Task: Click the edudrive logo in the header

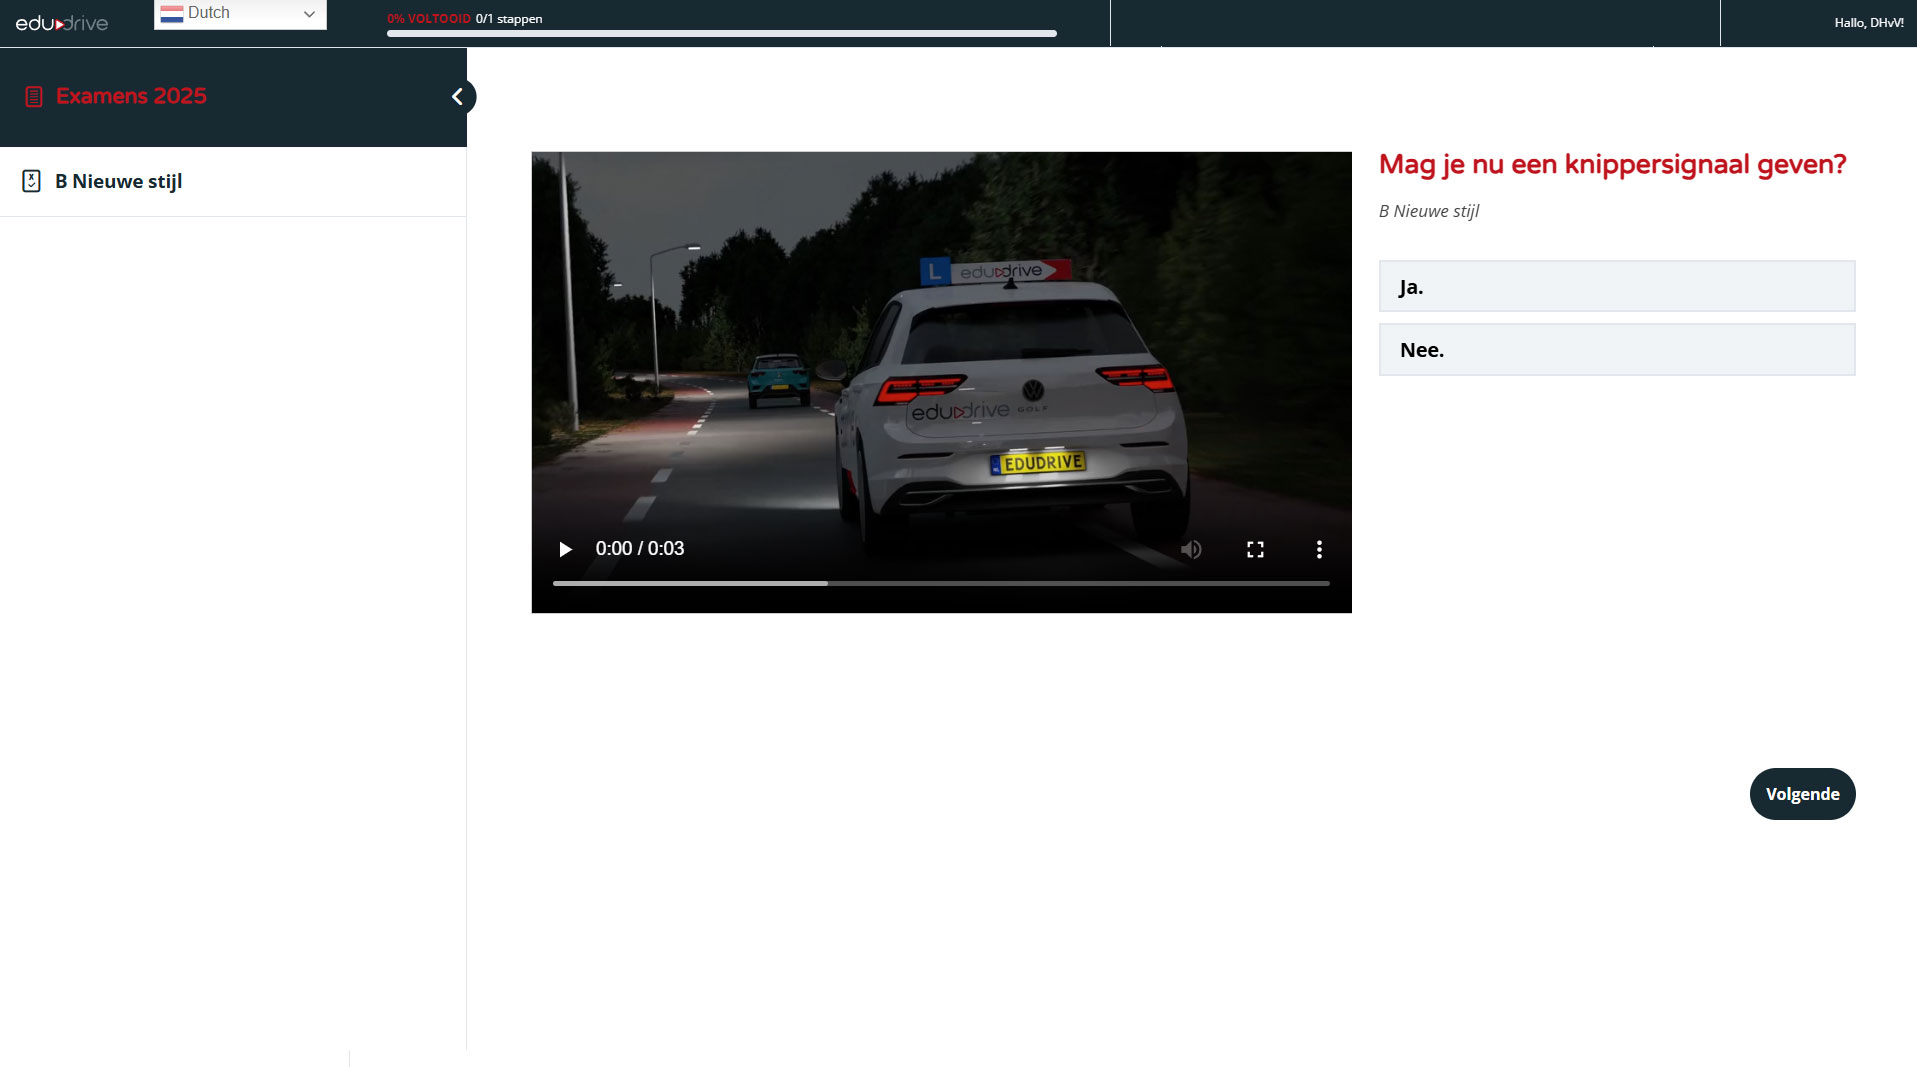Action: 62,23
